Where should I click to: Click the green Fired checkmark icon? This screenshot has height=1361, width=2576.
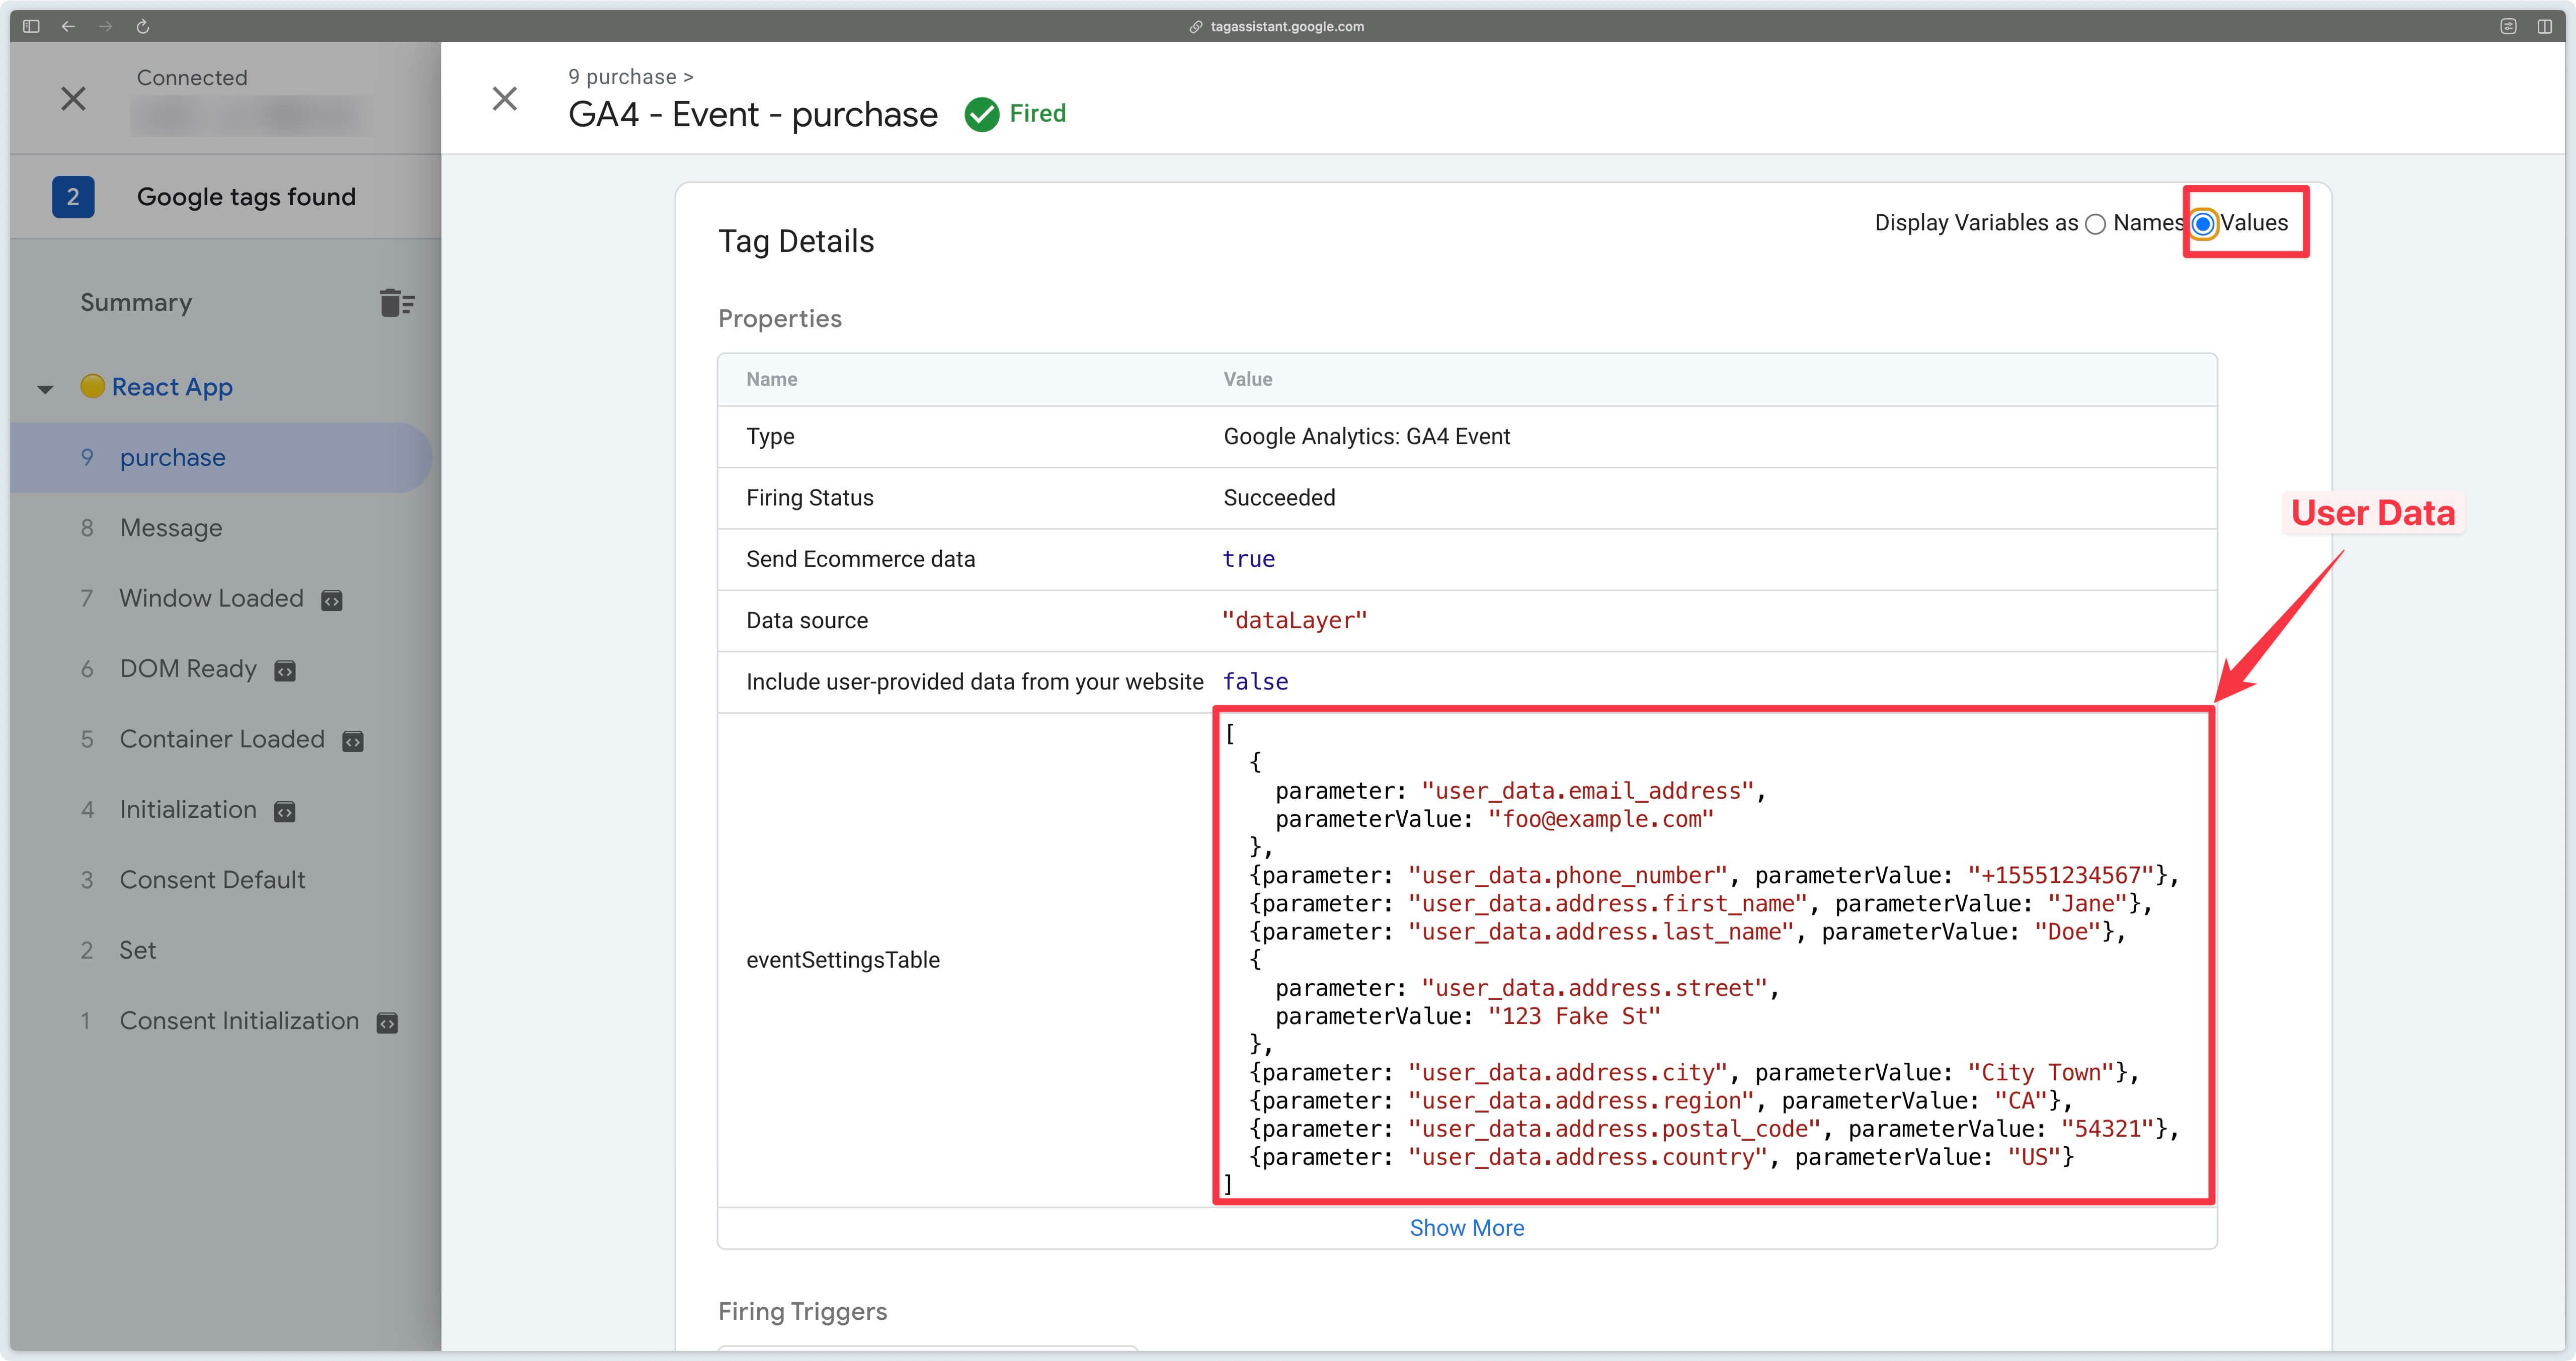tap(982, 114)
